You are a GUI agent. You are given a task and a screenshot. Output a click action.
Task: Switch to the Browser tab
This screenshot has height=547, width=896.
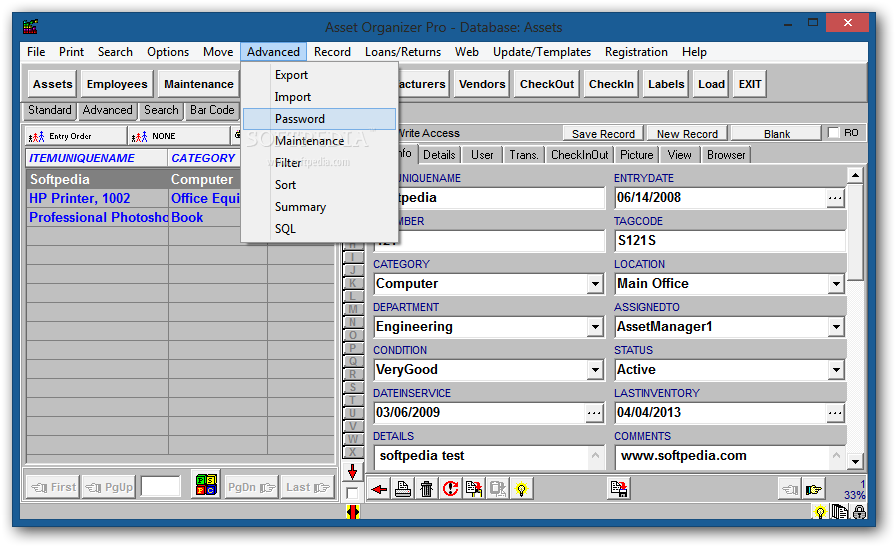point(726,155)
